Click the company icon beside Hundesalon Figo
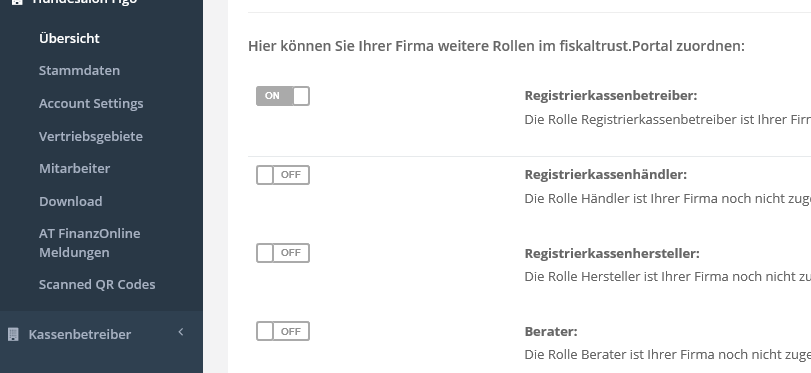 (17, 2)
